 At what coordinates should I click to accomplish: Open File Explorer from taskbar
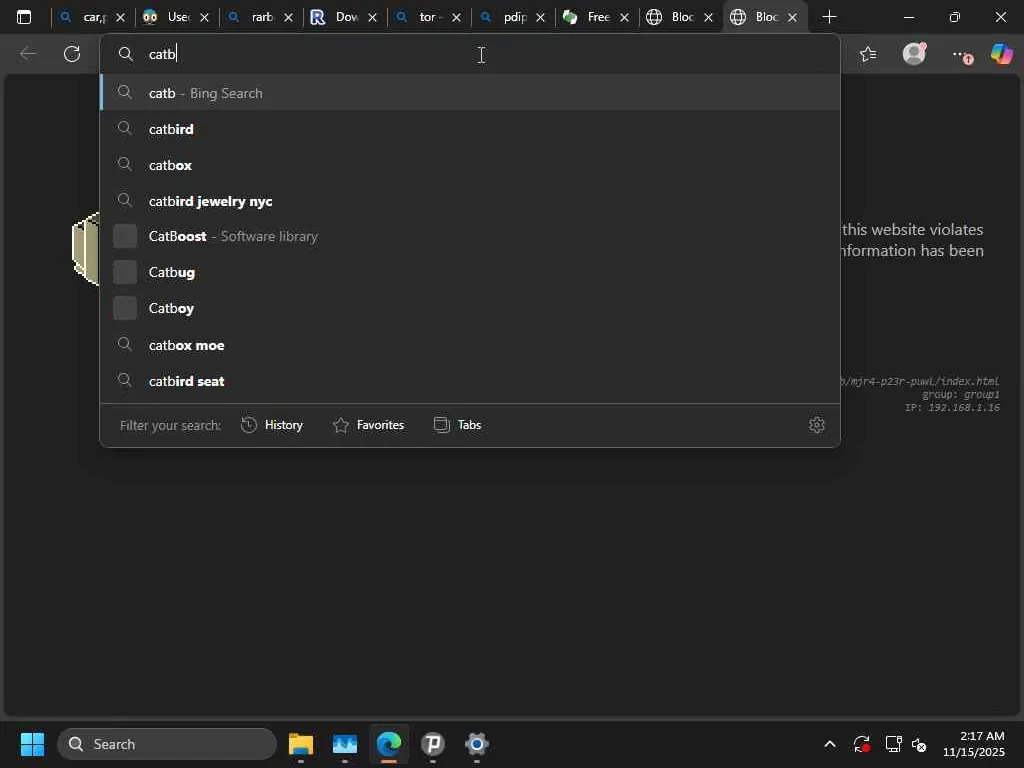click(301, 744)
